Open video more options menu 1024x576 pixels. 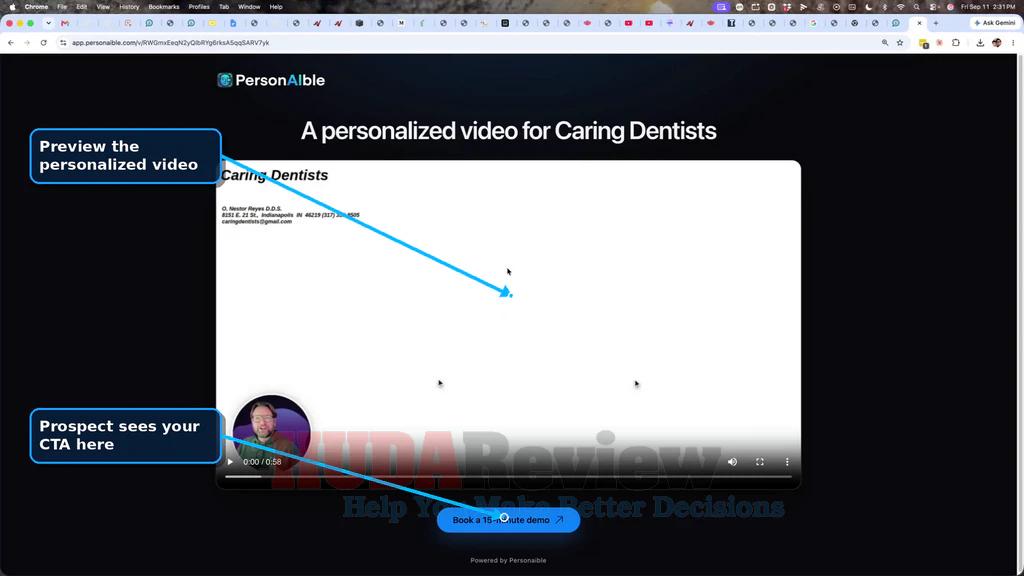pos(787,462)
